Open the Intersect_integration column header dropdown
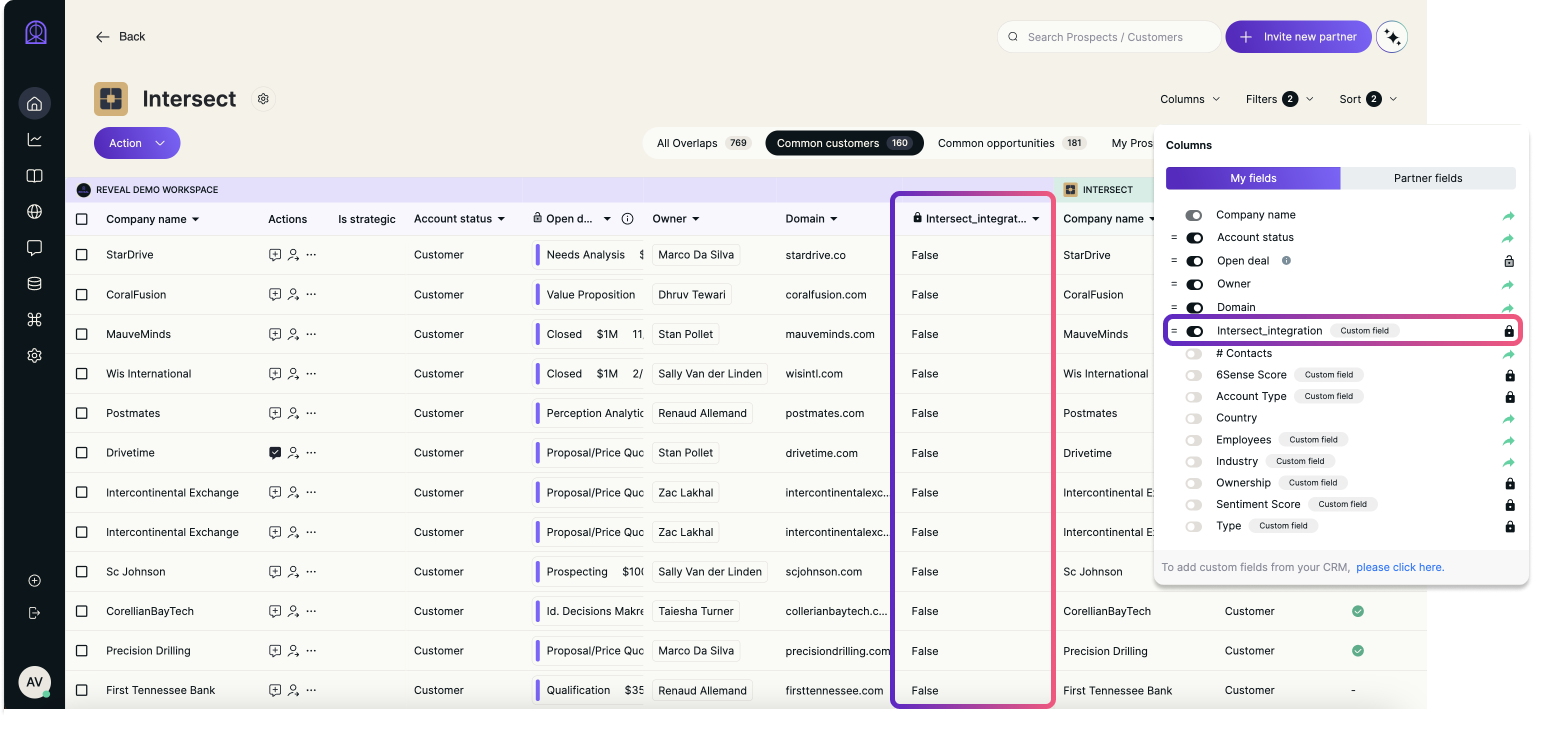1565x736 pixels. [1036, 219]
